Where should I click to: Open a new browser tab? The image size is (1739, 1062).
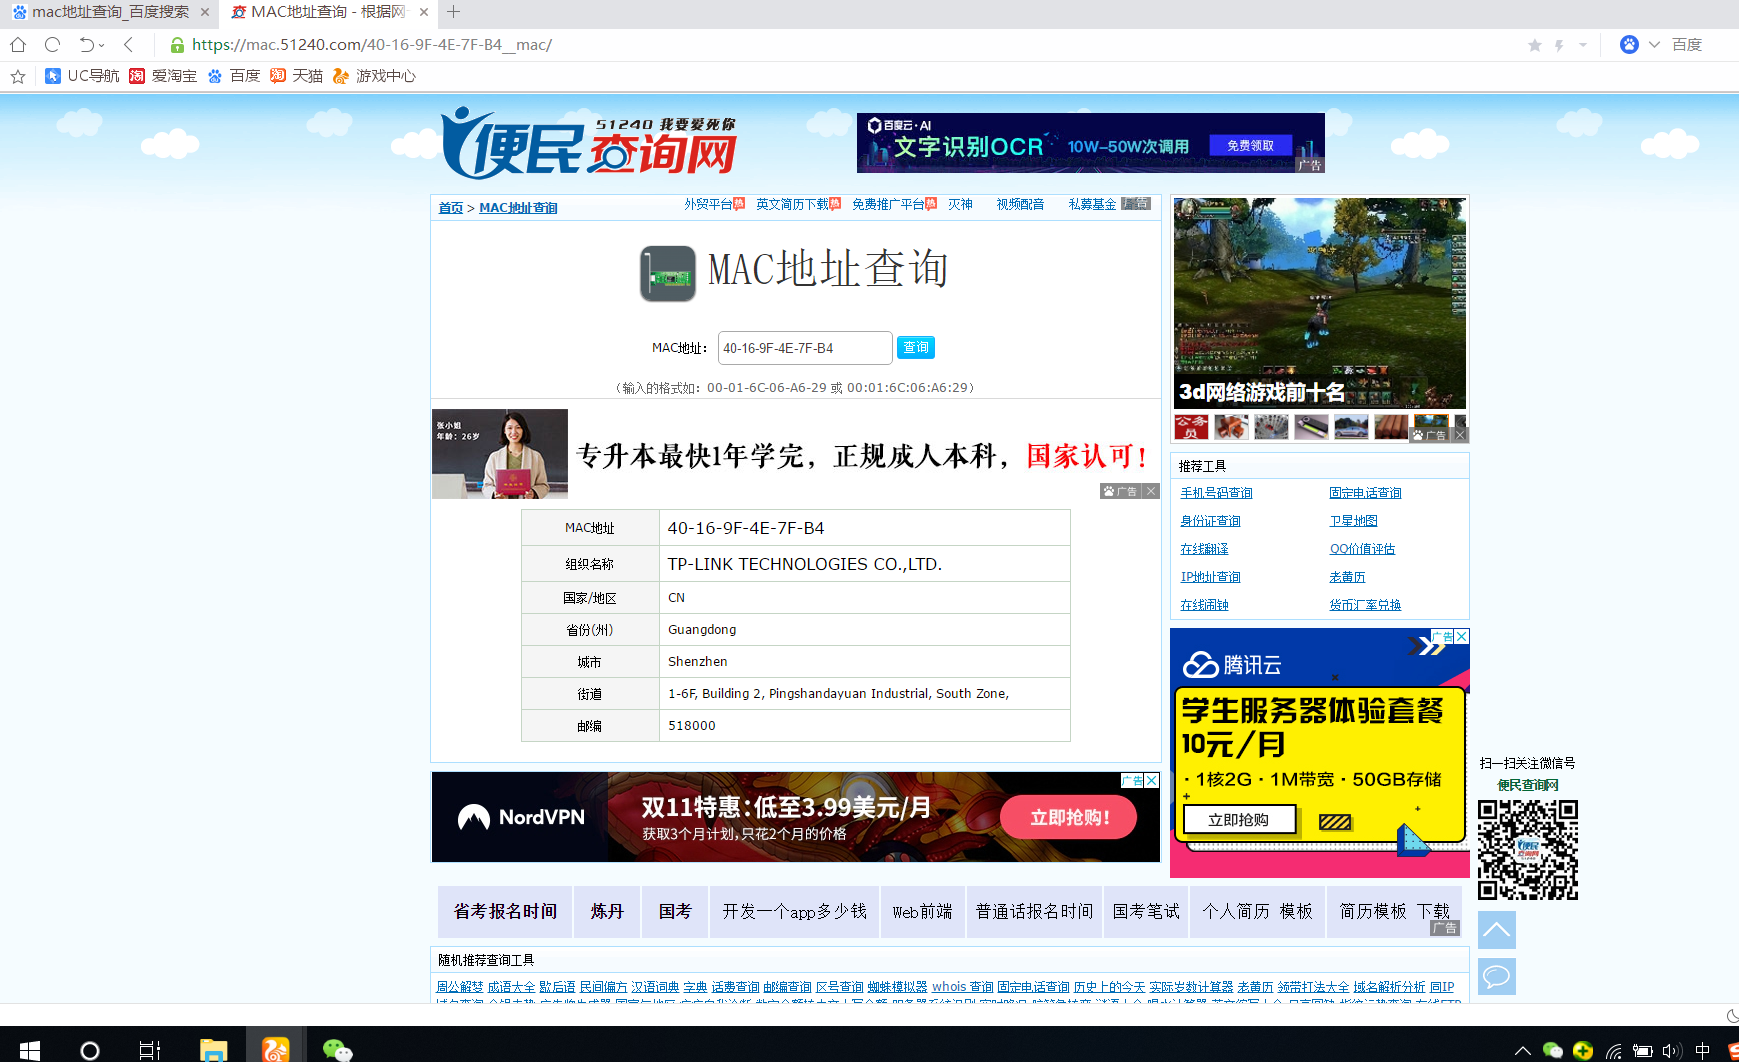pos(453,12)
